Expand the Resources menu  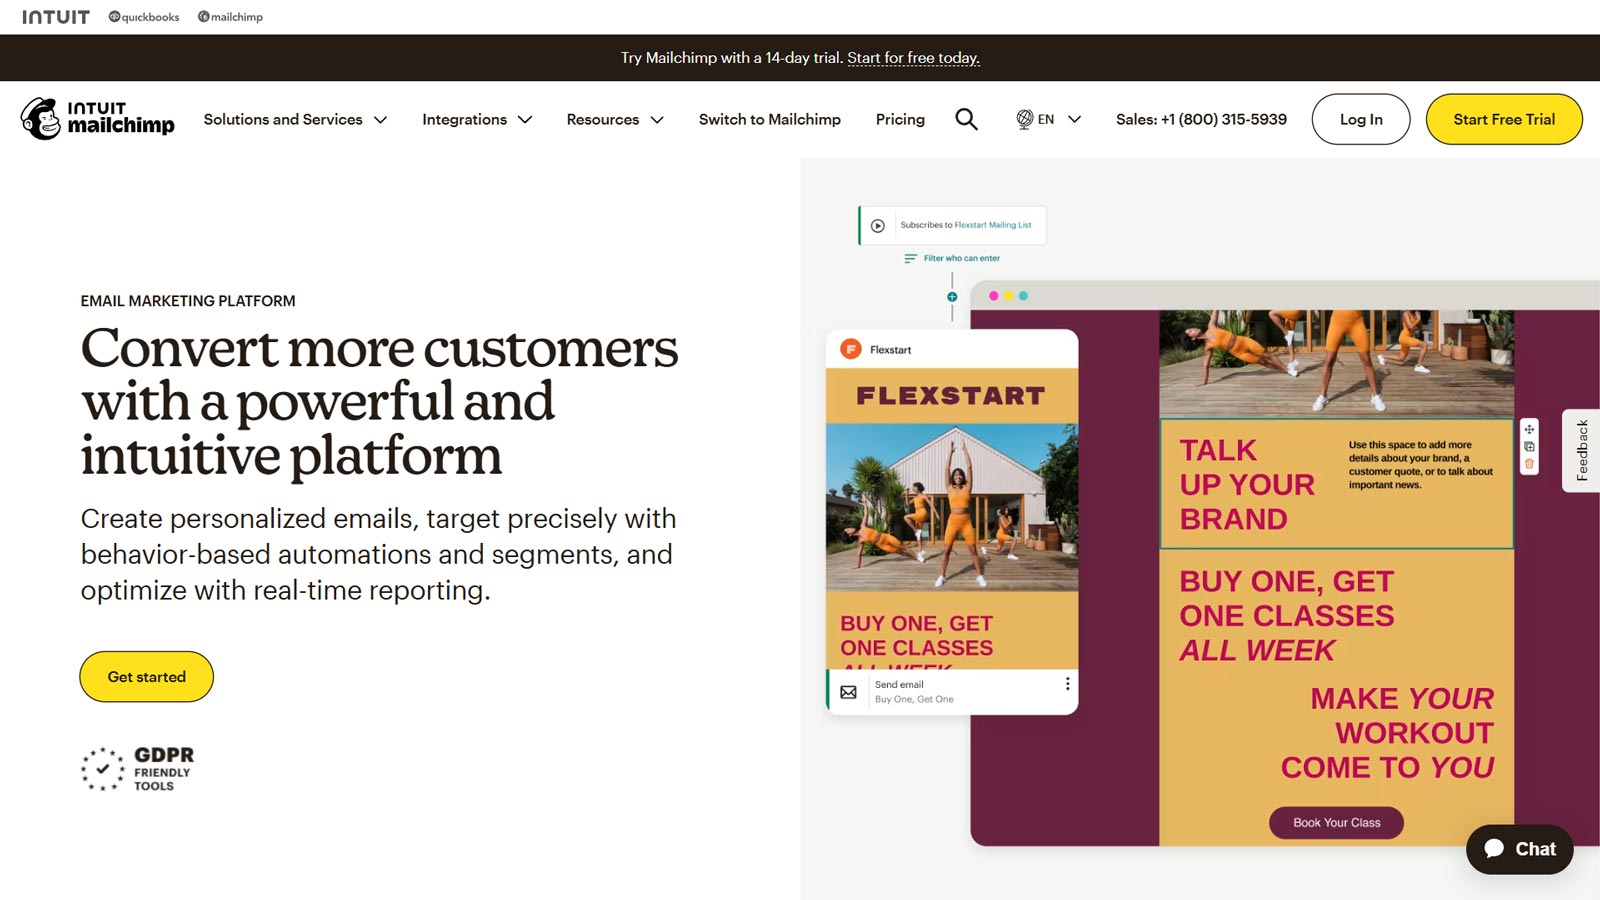[615, 119]
